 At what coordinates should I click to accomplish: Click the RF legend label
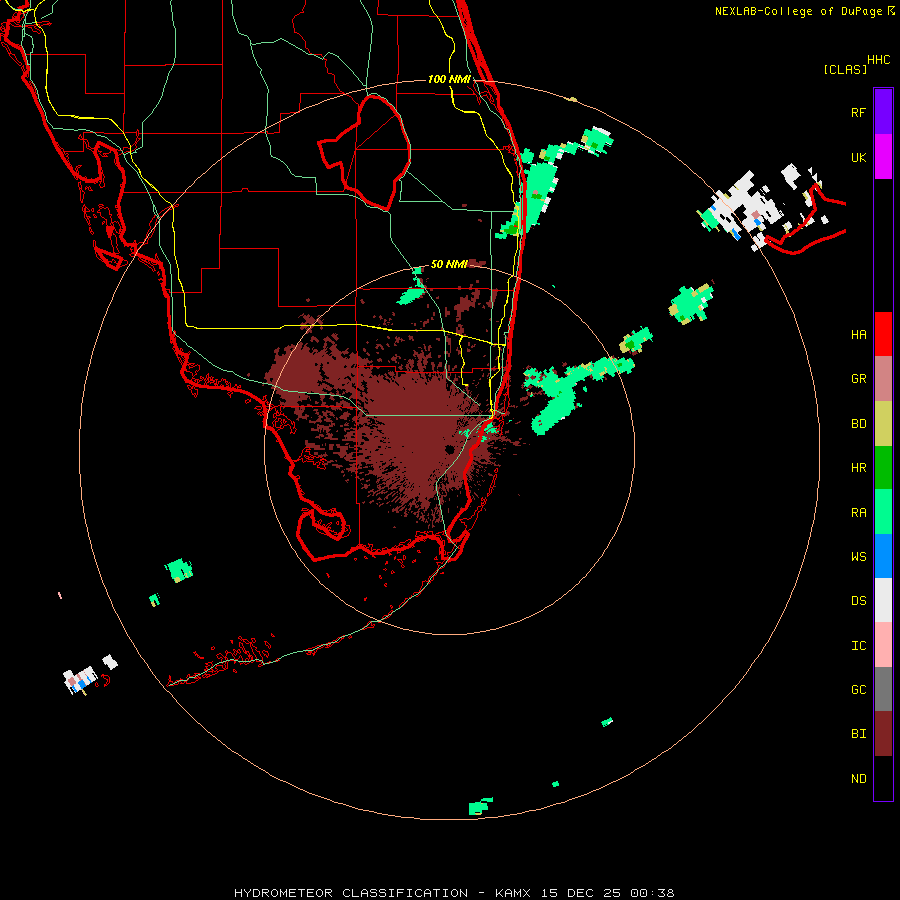(859, 112)
